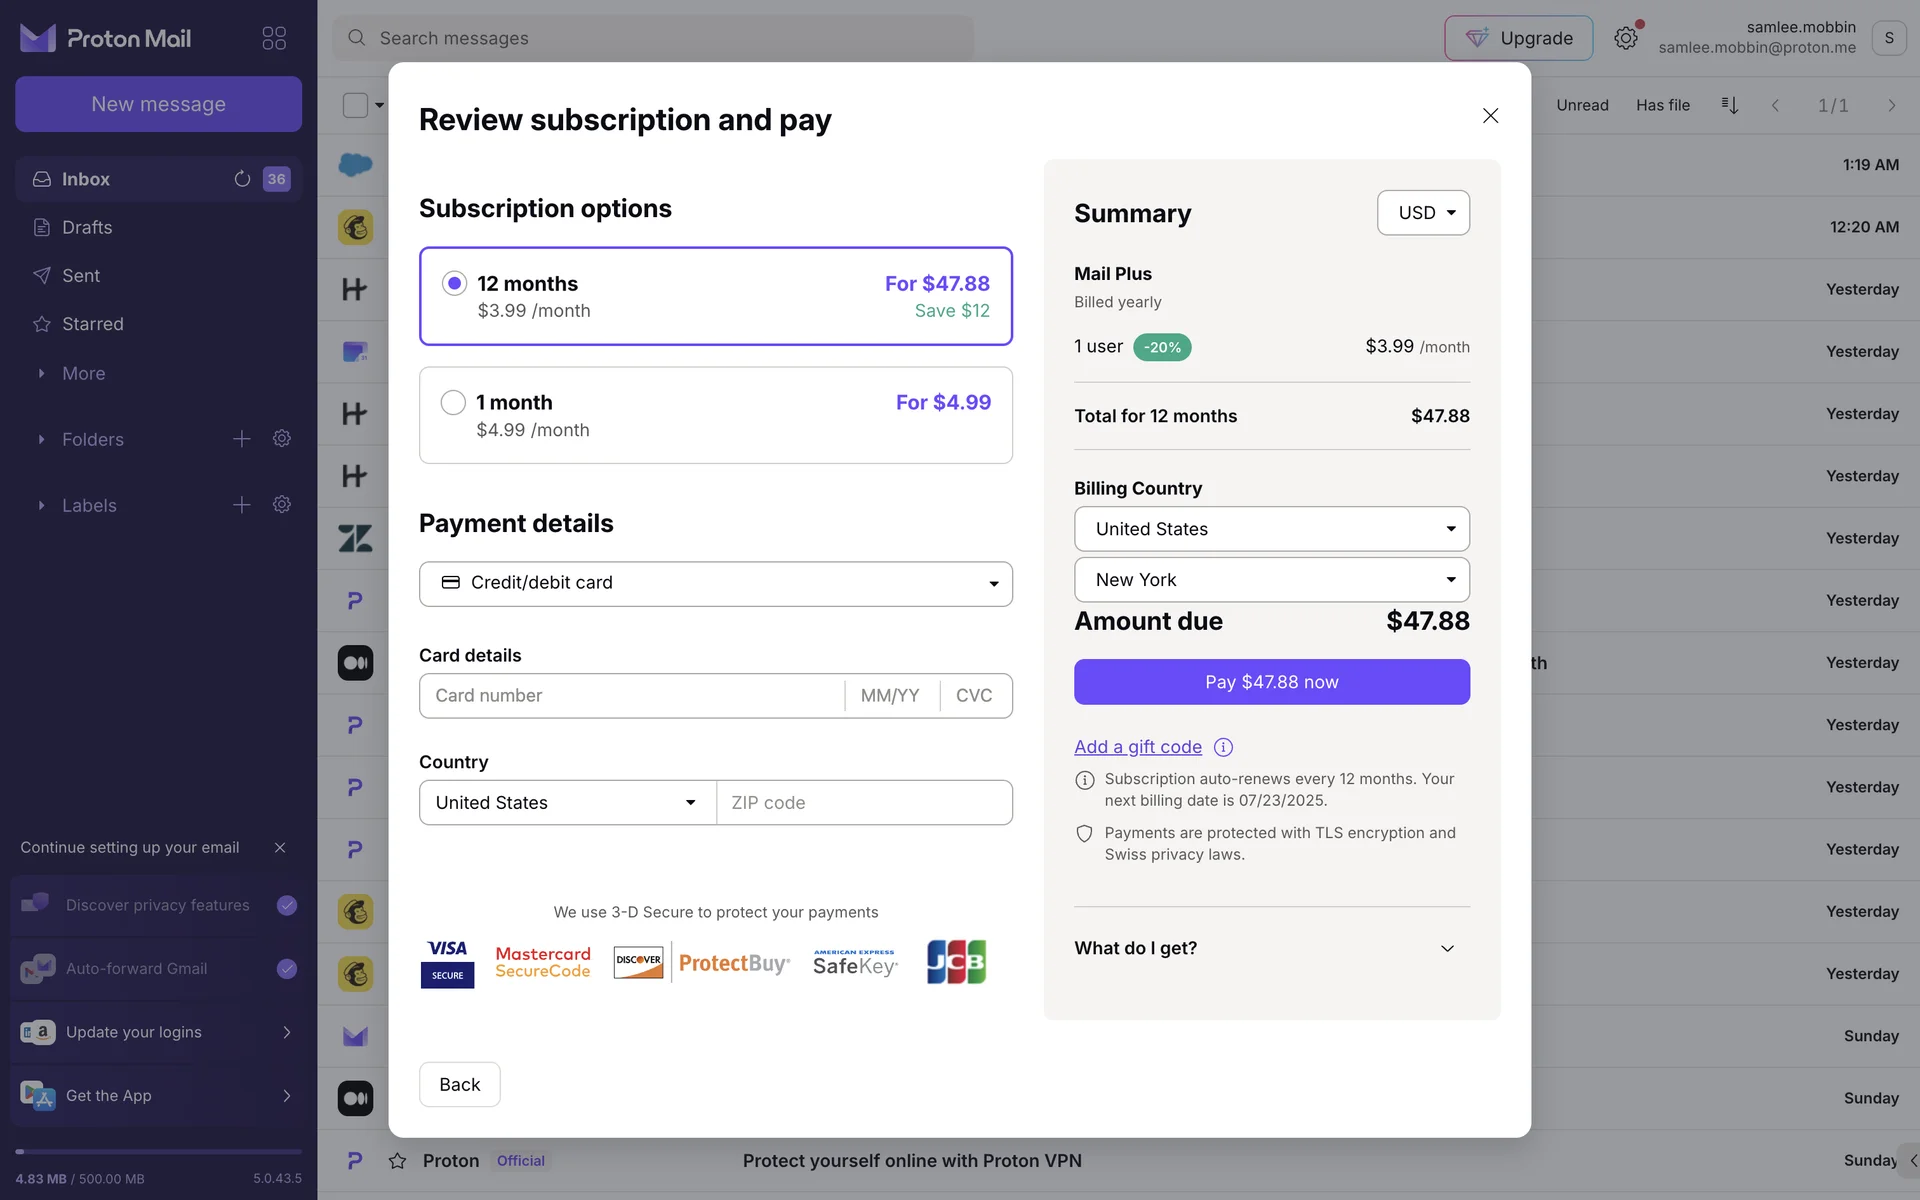Open the Credit/debit card payment method dropdown
This screenshot has height=1200, width=1920.
pyautogui.click(x=715, y=583)
